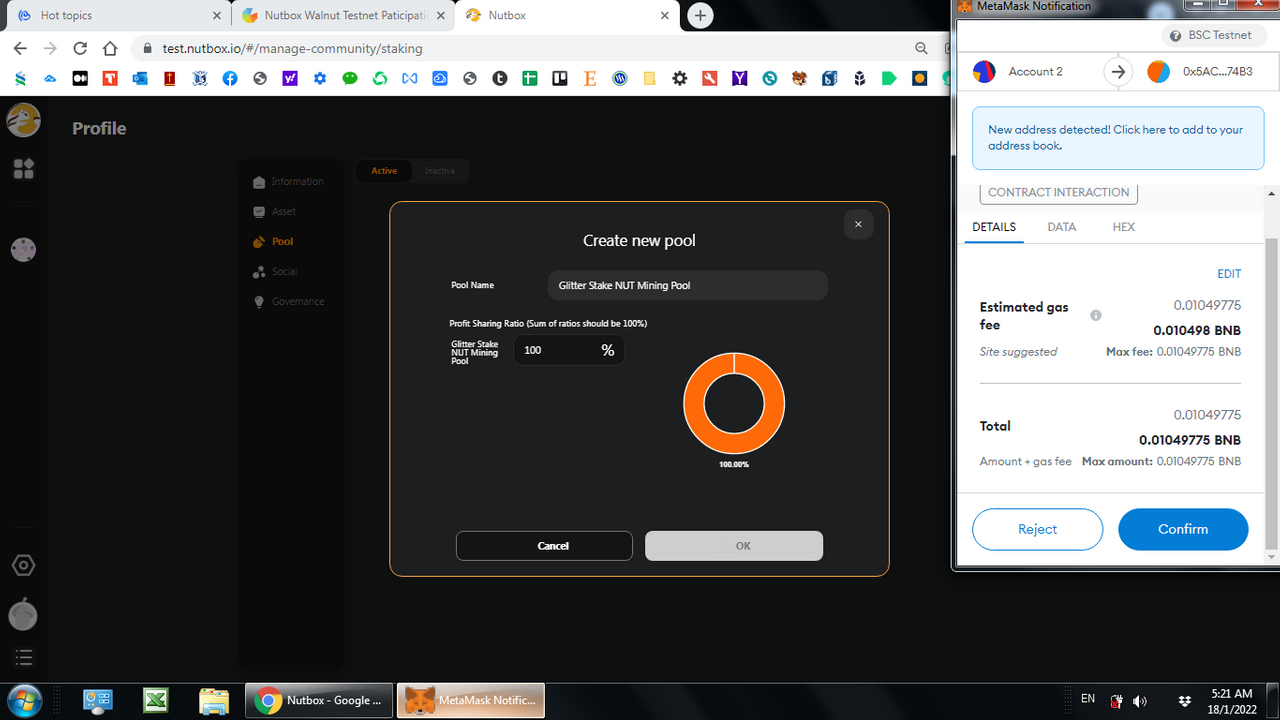Open Information in the profile menu
The height and width of the screenshot is (720, 1280).
tap(288, 182)
